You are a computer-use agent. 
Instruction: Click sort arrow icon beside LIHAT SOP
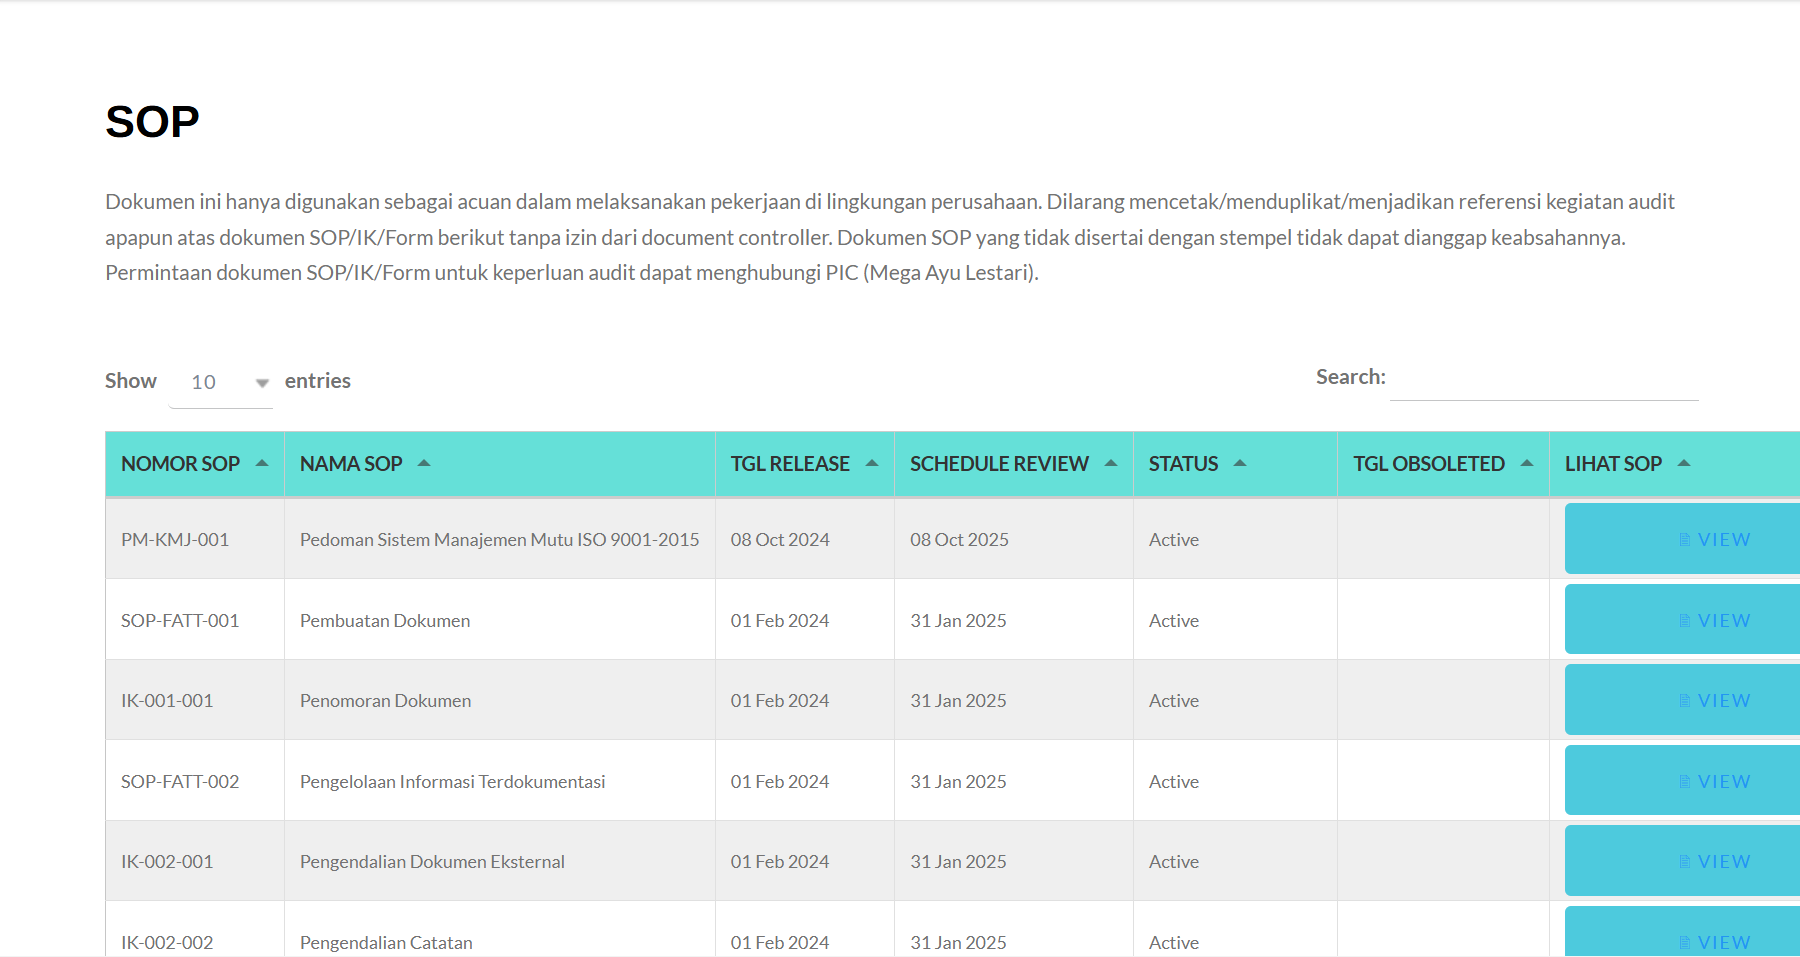1684,463
